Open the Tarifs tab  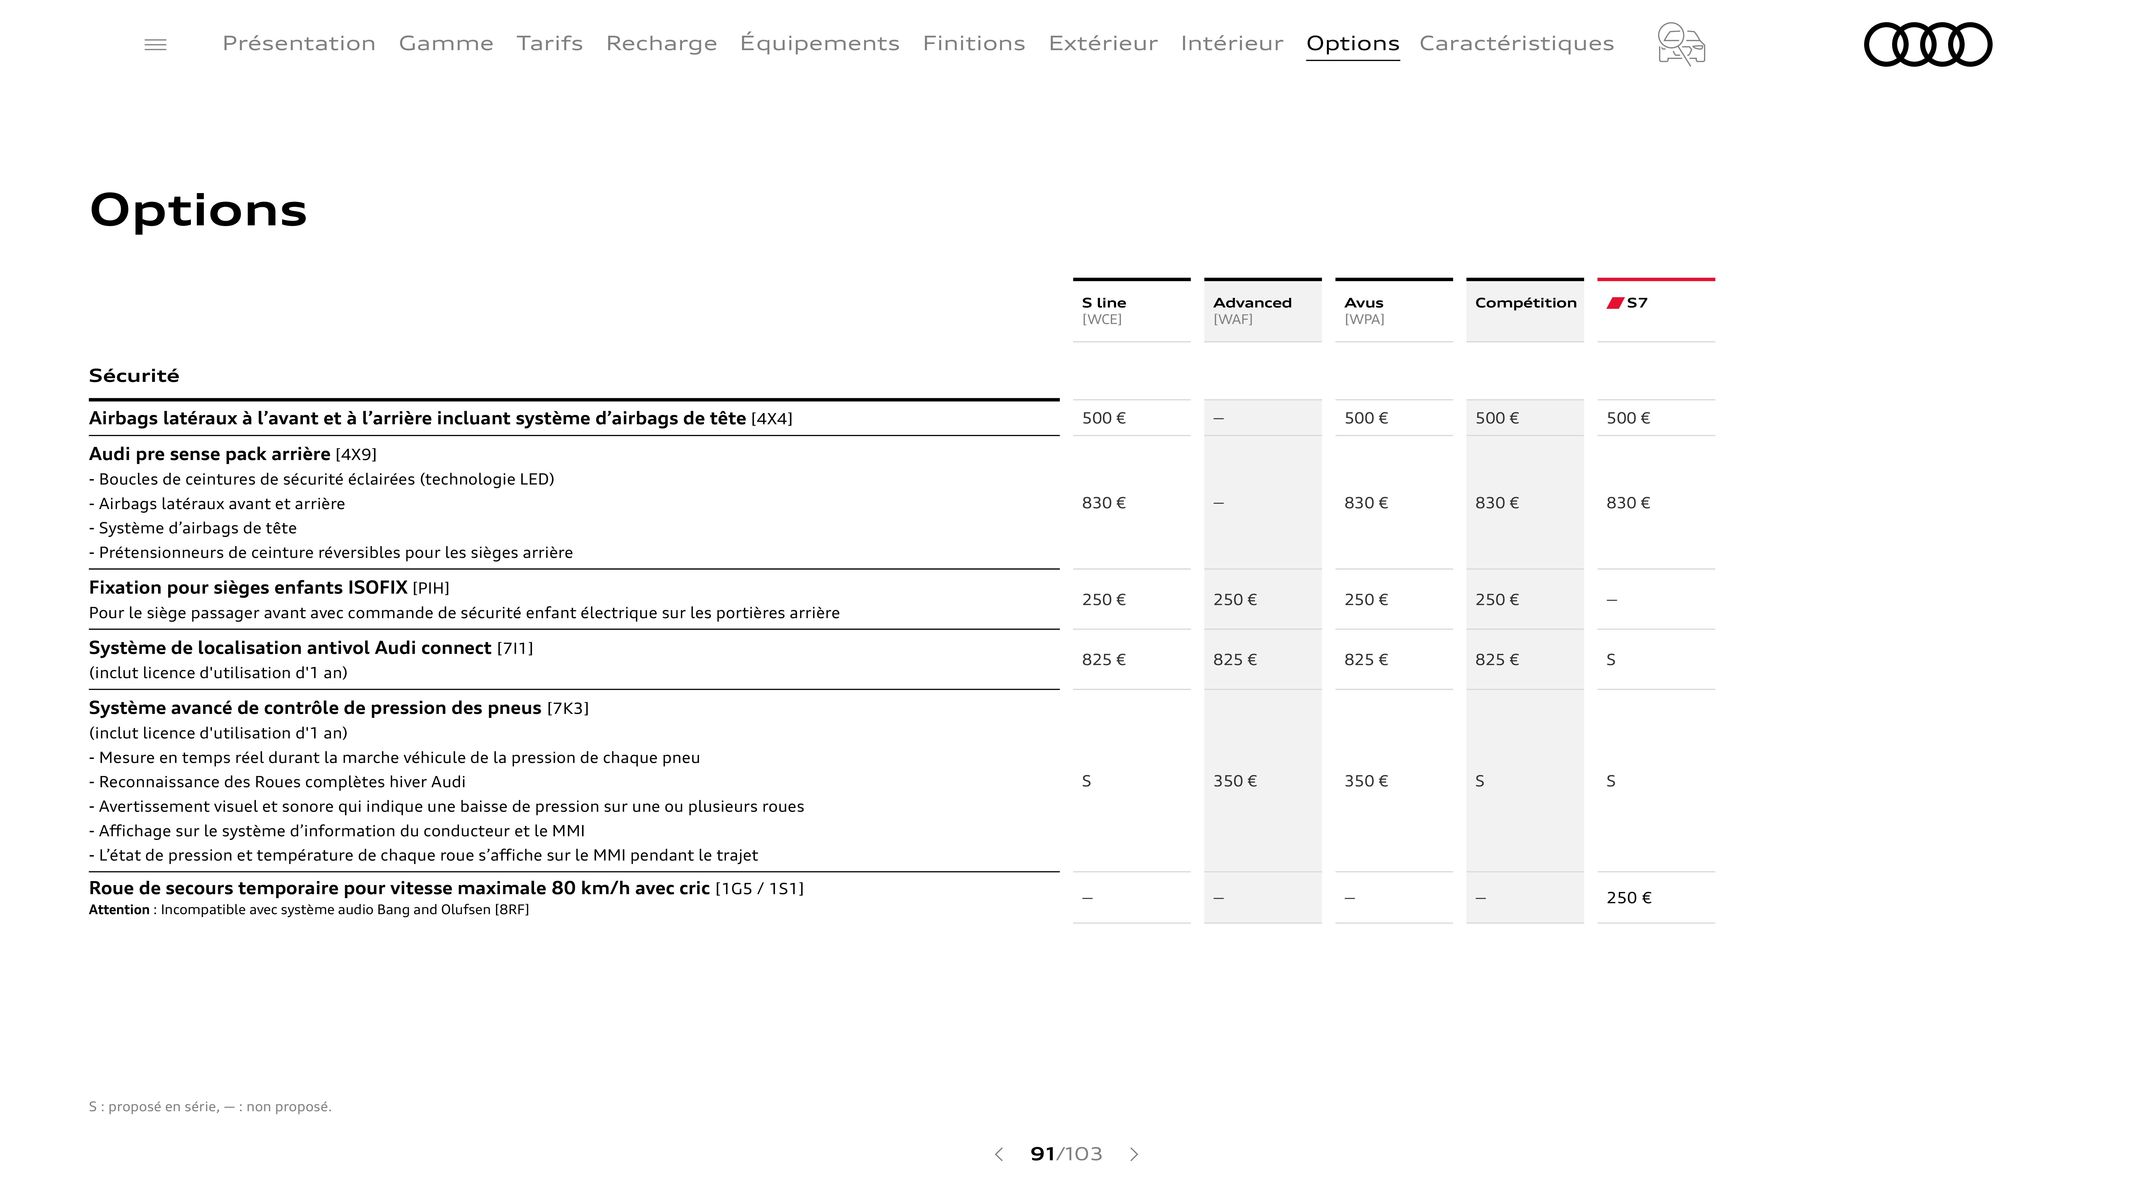point(550,43)
